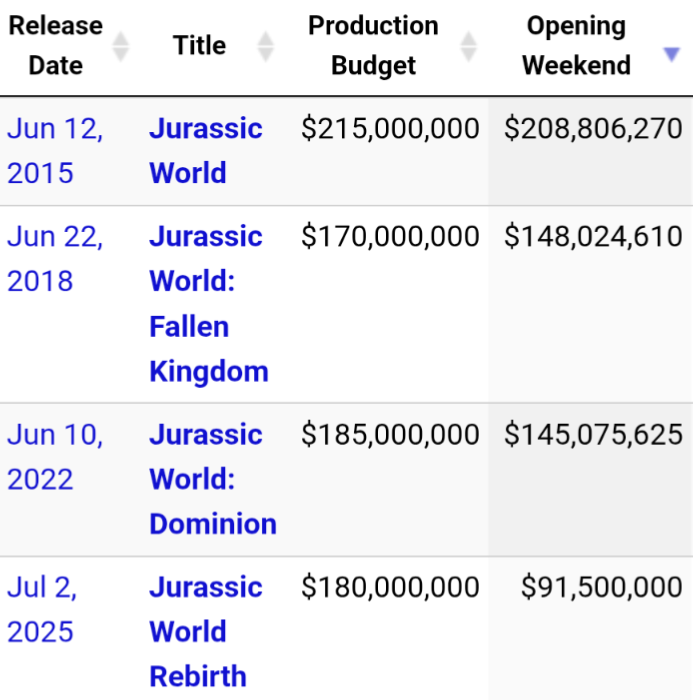This screenshot has width=693, height=700.
Task: Open Jurassic World: Dominion link
Action: 212,479
